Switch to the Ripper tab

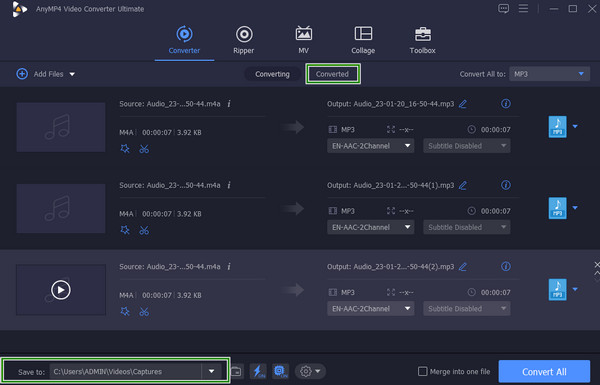click(244, 40)
